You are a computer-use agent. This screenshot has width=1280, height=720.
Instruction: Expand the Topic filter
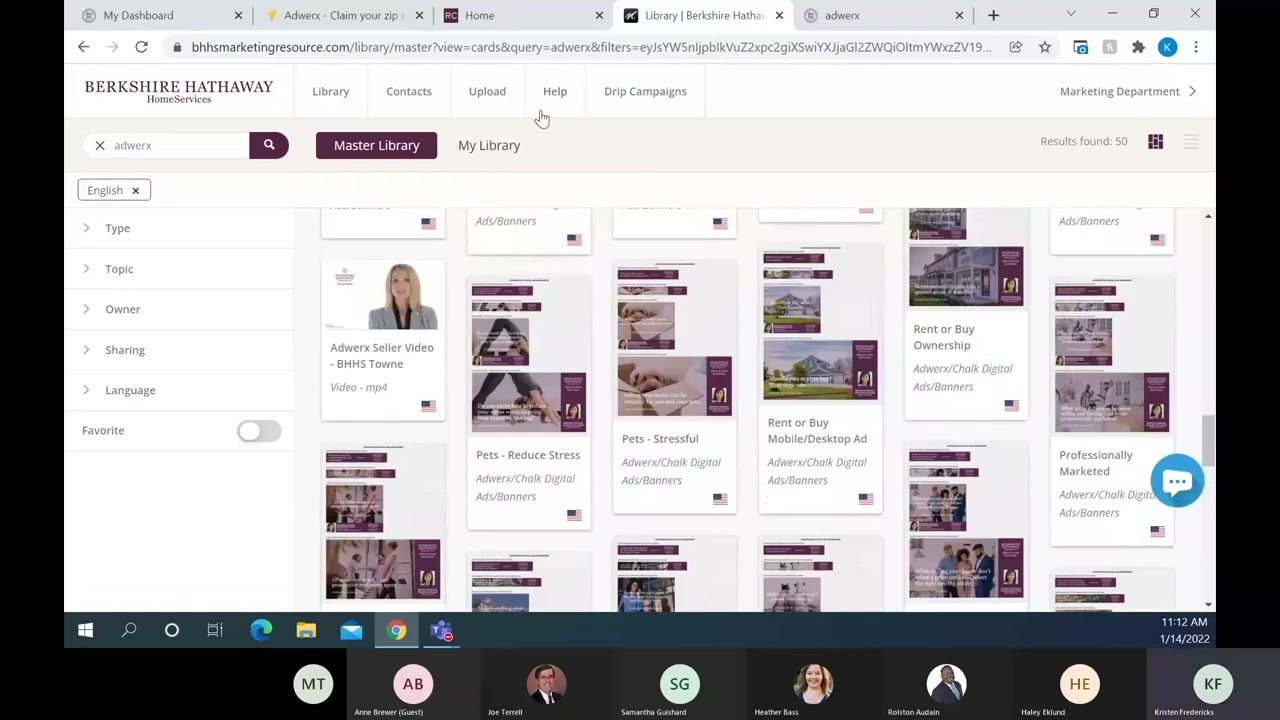119,269
